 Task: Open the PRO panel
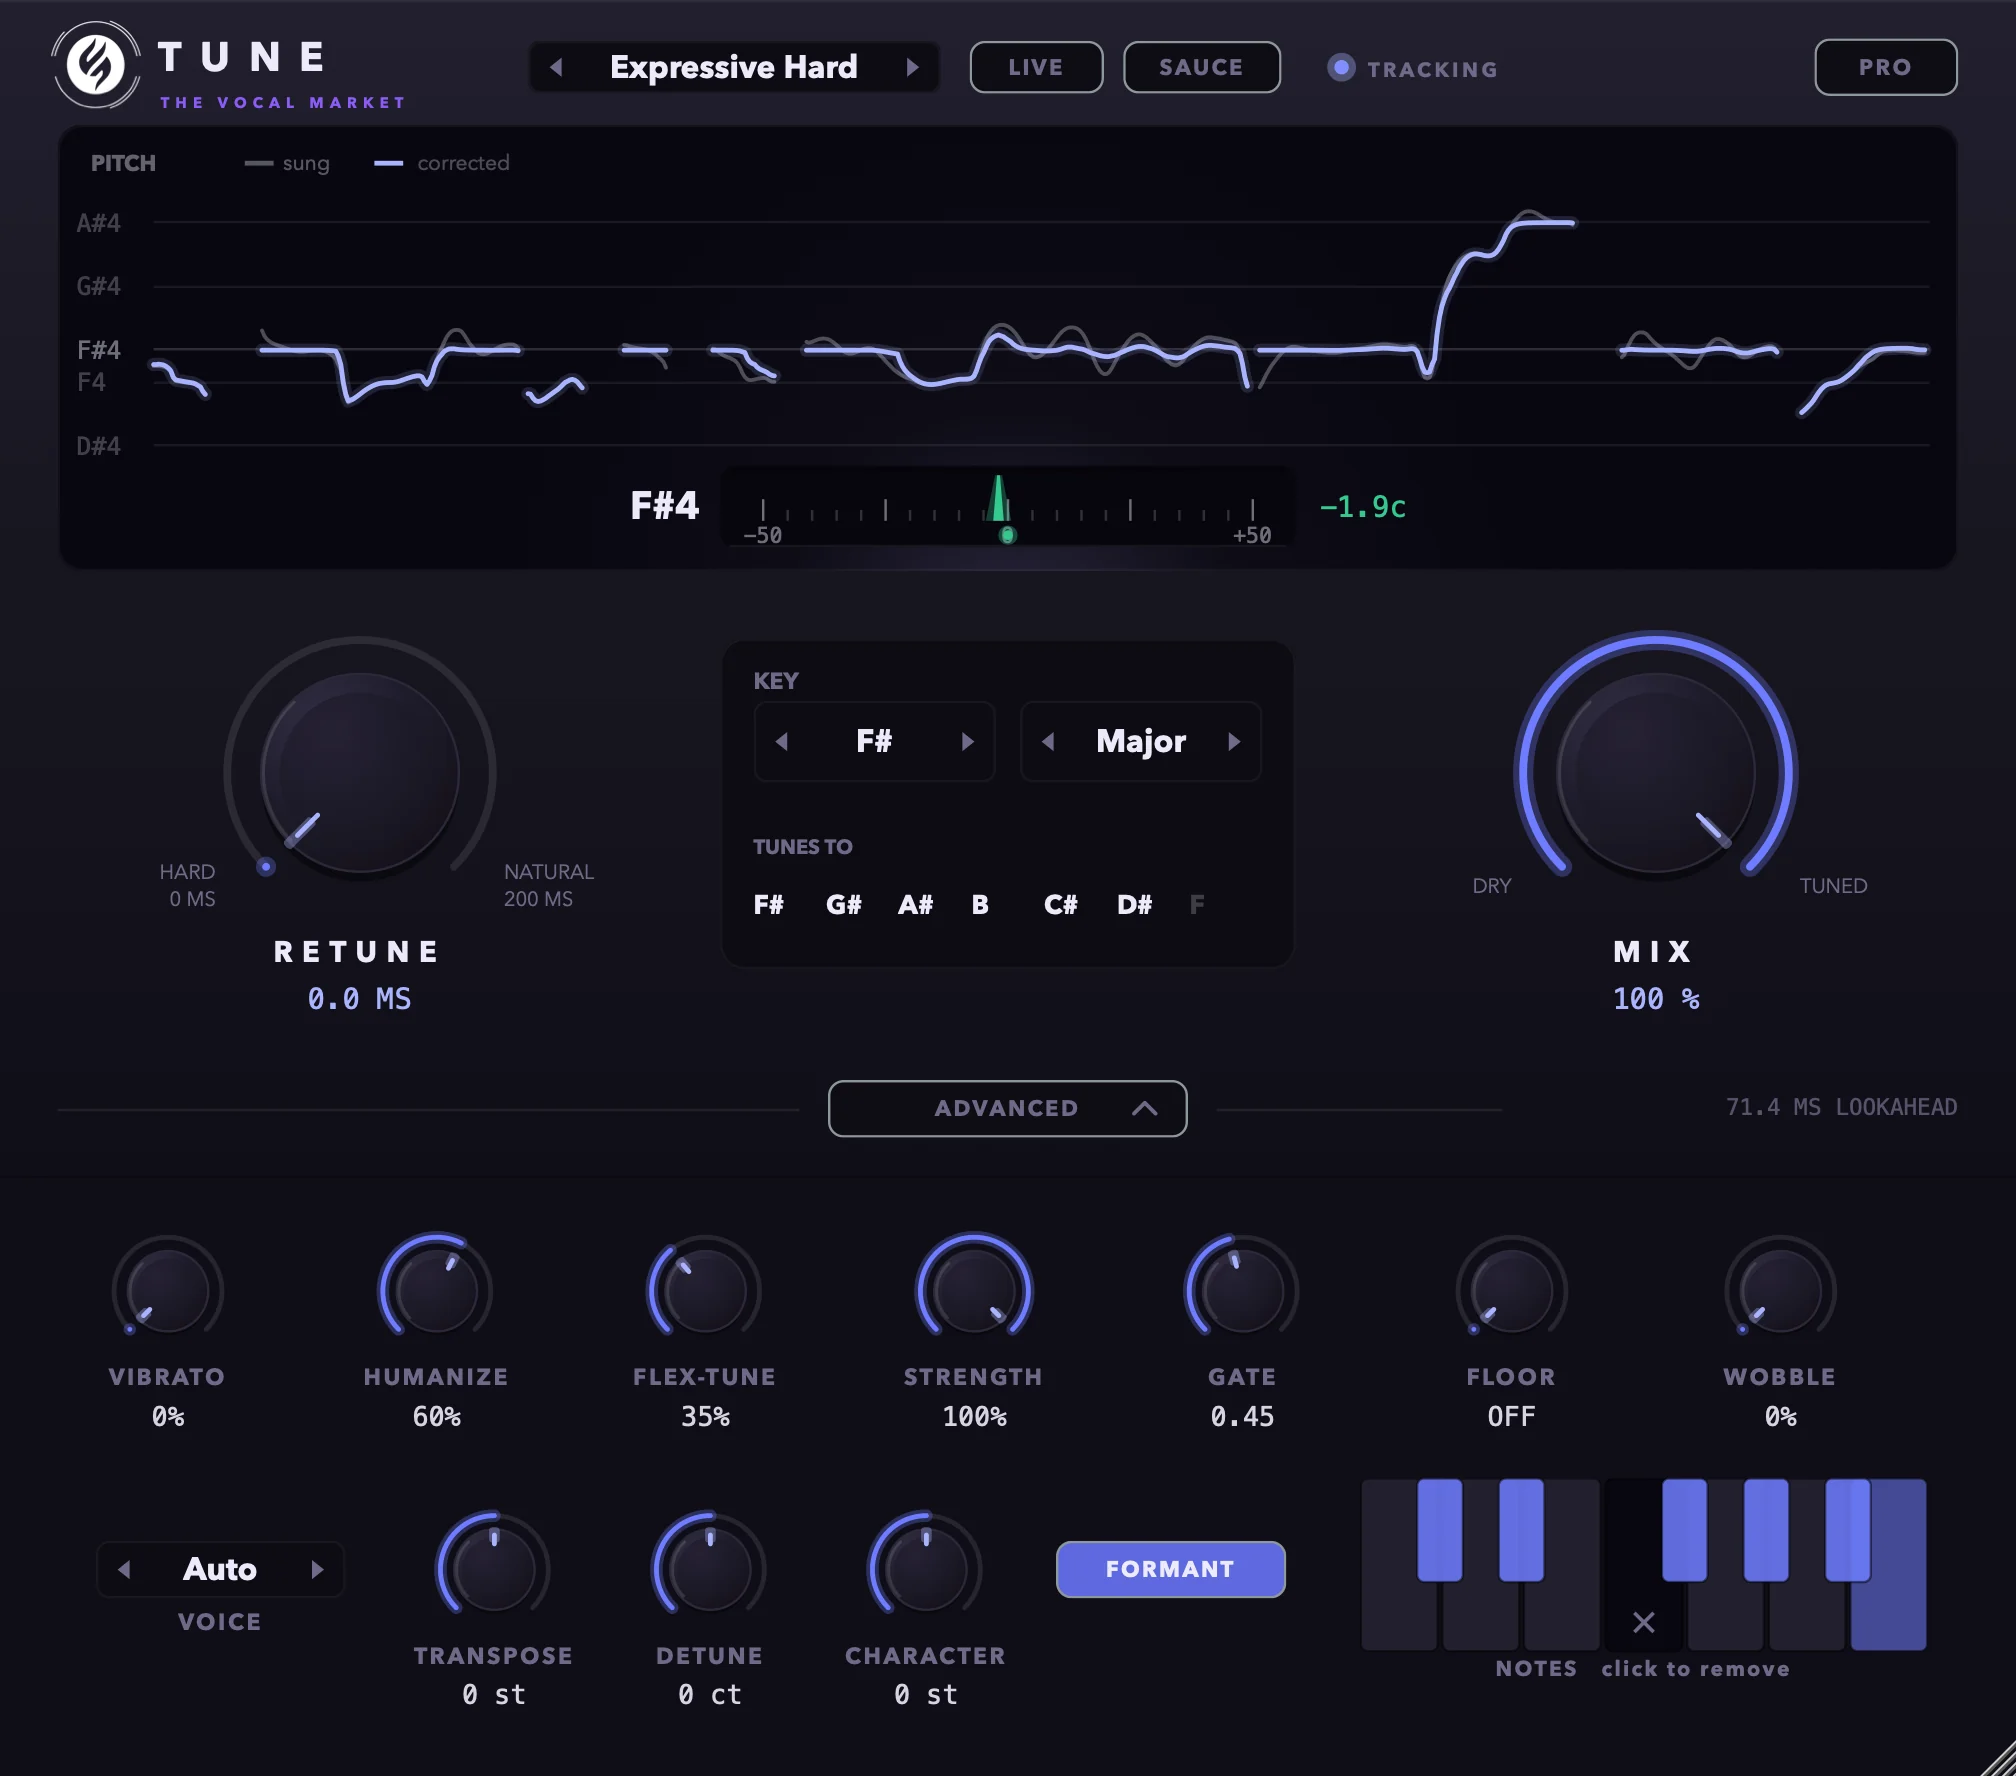(x=1885, y=67)
